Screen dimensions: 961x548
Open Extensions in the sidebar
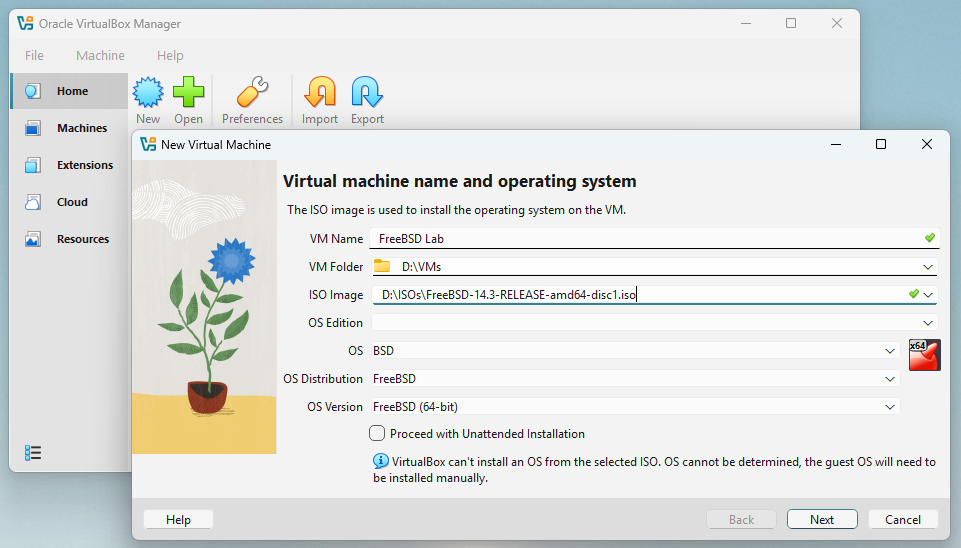coord(70,165)
